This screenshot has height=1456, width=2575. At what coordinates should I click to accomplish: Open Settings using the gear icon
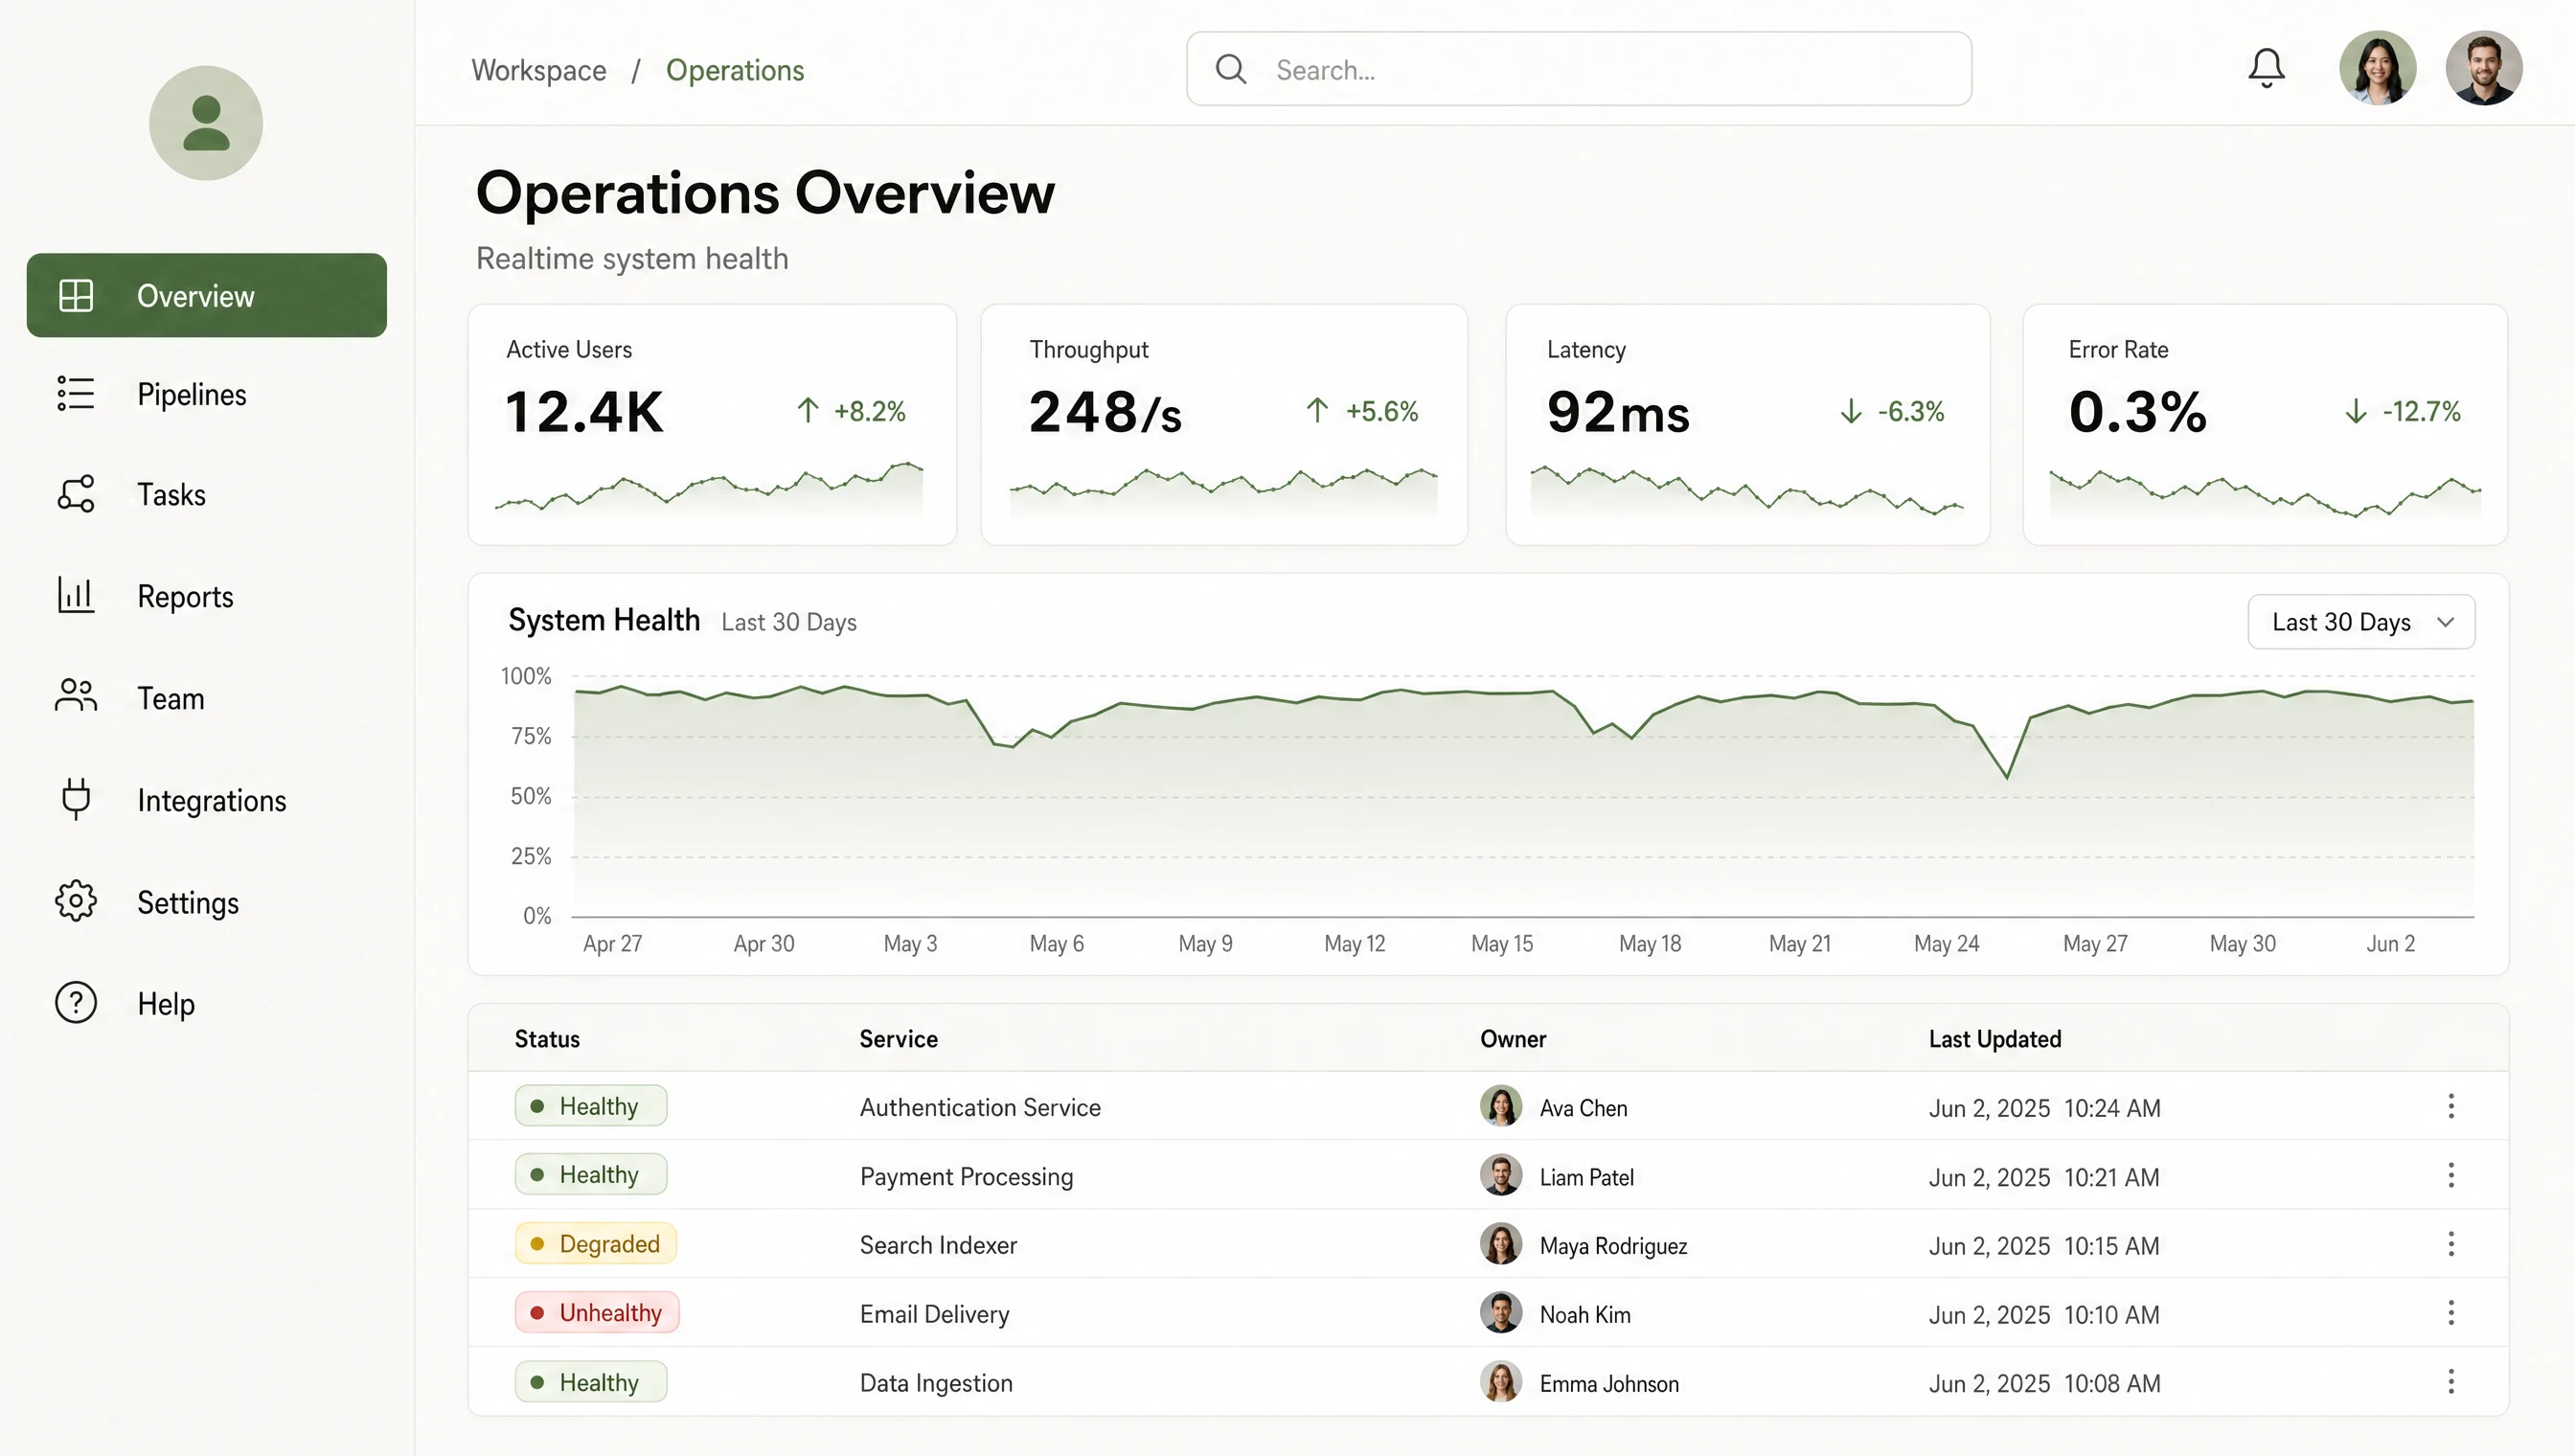point(75,901)
